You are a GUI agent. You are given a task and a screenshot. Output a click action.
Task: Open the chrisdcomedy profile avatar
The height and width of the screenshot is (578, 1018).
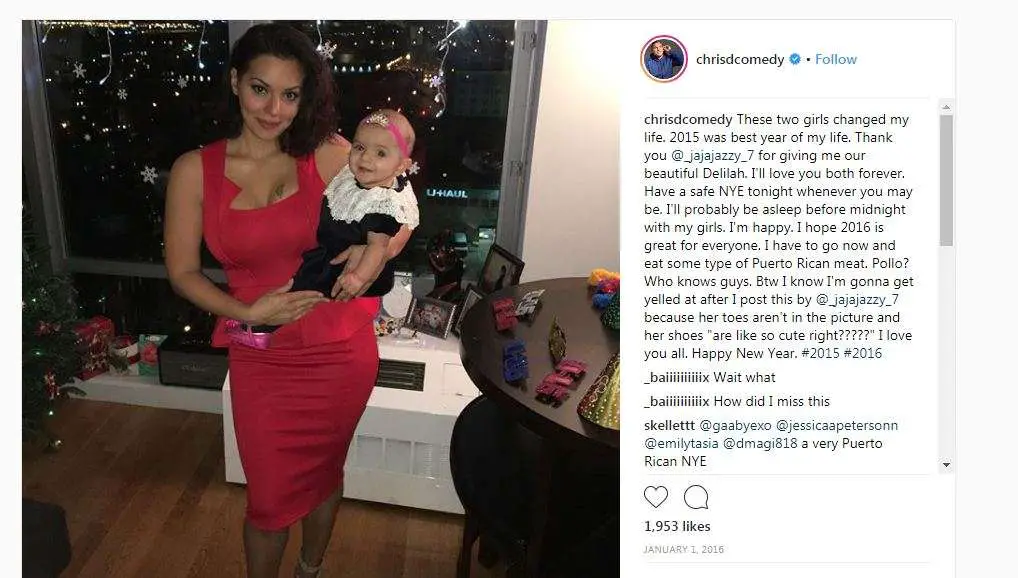[664, 59]
